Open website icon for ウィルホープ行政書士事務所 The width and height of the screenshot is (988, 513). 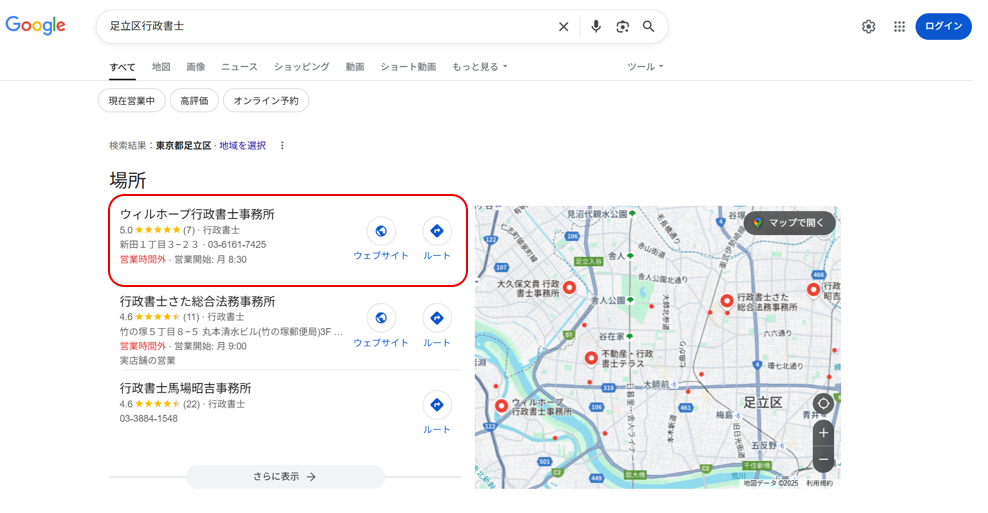point(381,231)
